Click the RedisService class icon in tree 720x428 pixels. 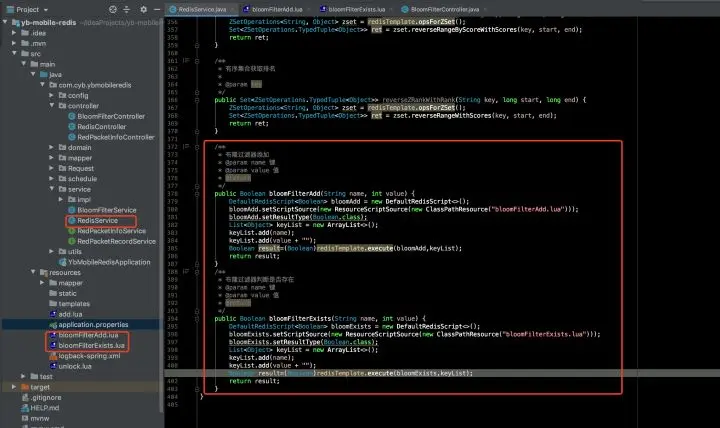coord(72,220)
